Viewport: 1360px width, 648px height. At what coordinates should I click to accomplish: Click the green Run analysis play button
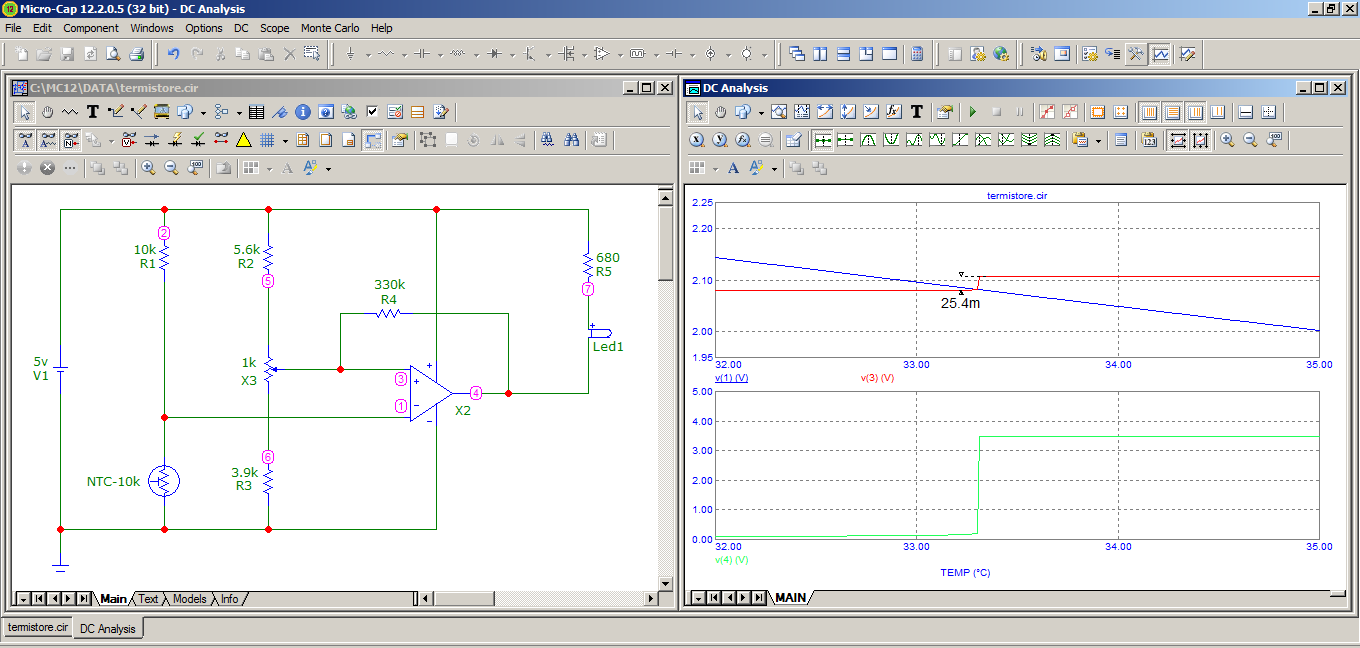[973, 112]
